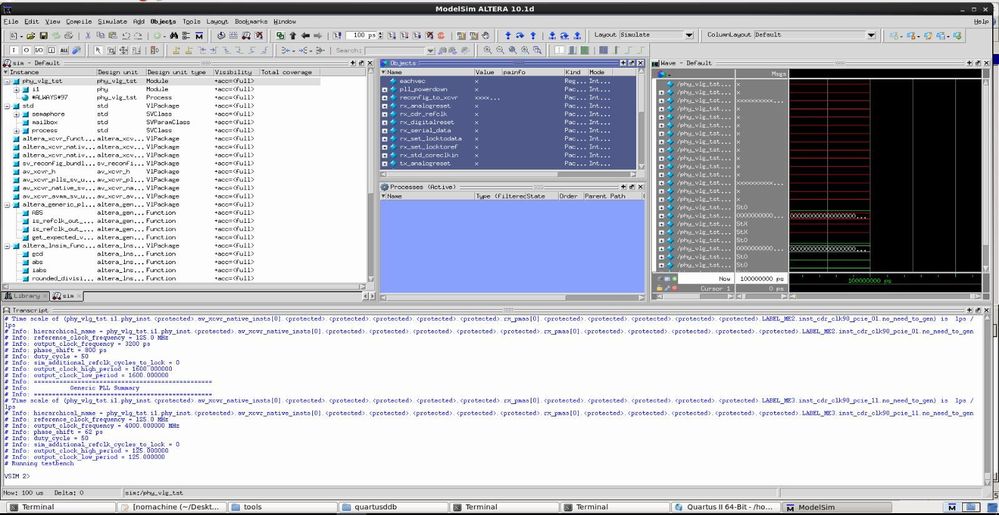The height and width of the screenshot is (515, 999).
Task: Expand reconfig_to_xcvr in Objects panel
Action: click(385, 98)
